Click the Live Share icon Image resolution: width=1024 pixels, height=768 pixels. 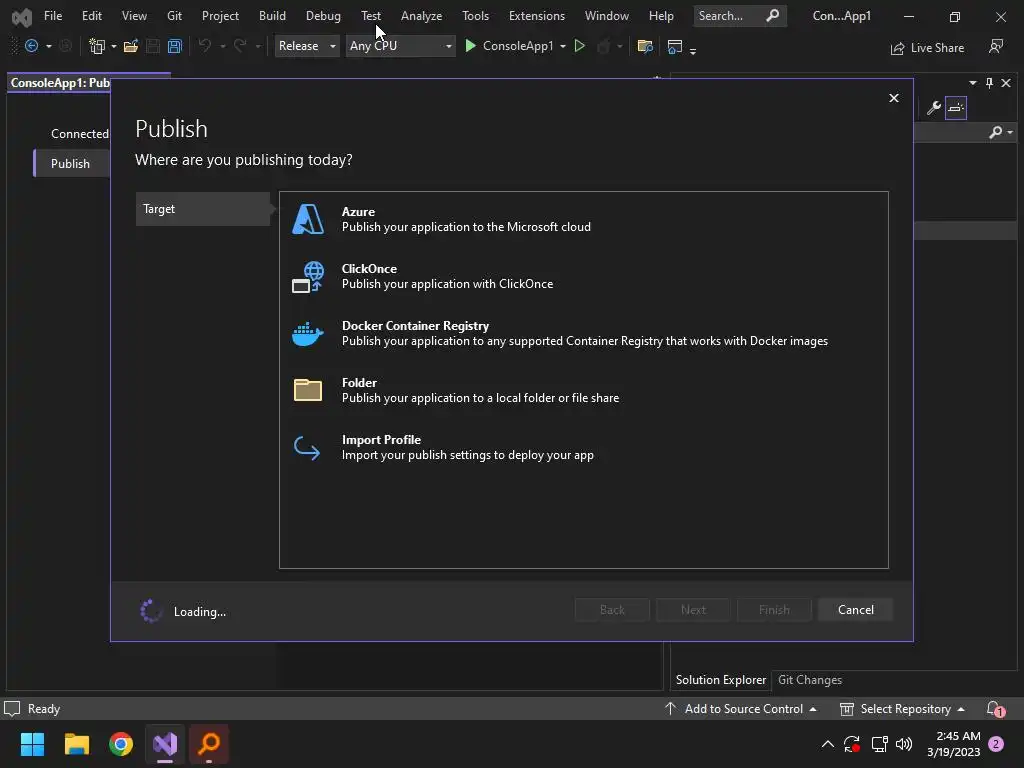point(898,48)
